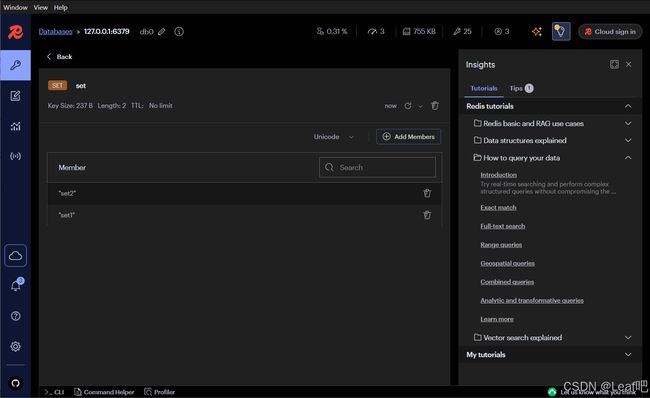Click the Cloud sign in button
Screen dimensions: 650x398
tap(610, 32)
